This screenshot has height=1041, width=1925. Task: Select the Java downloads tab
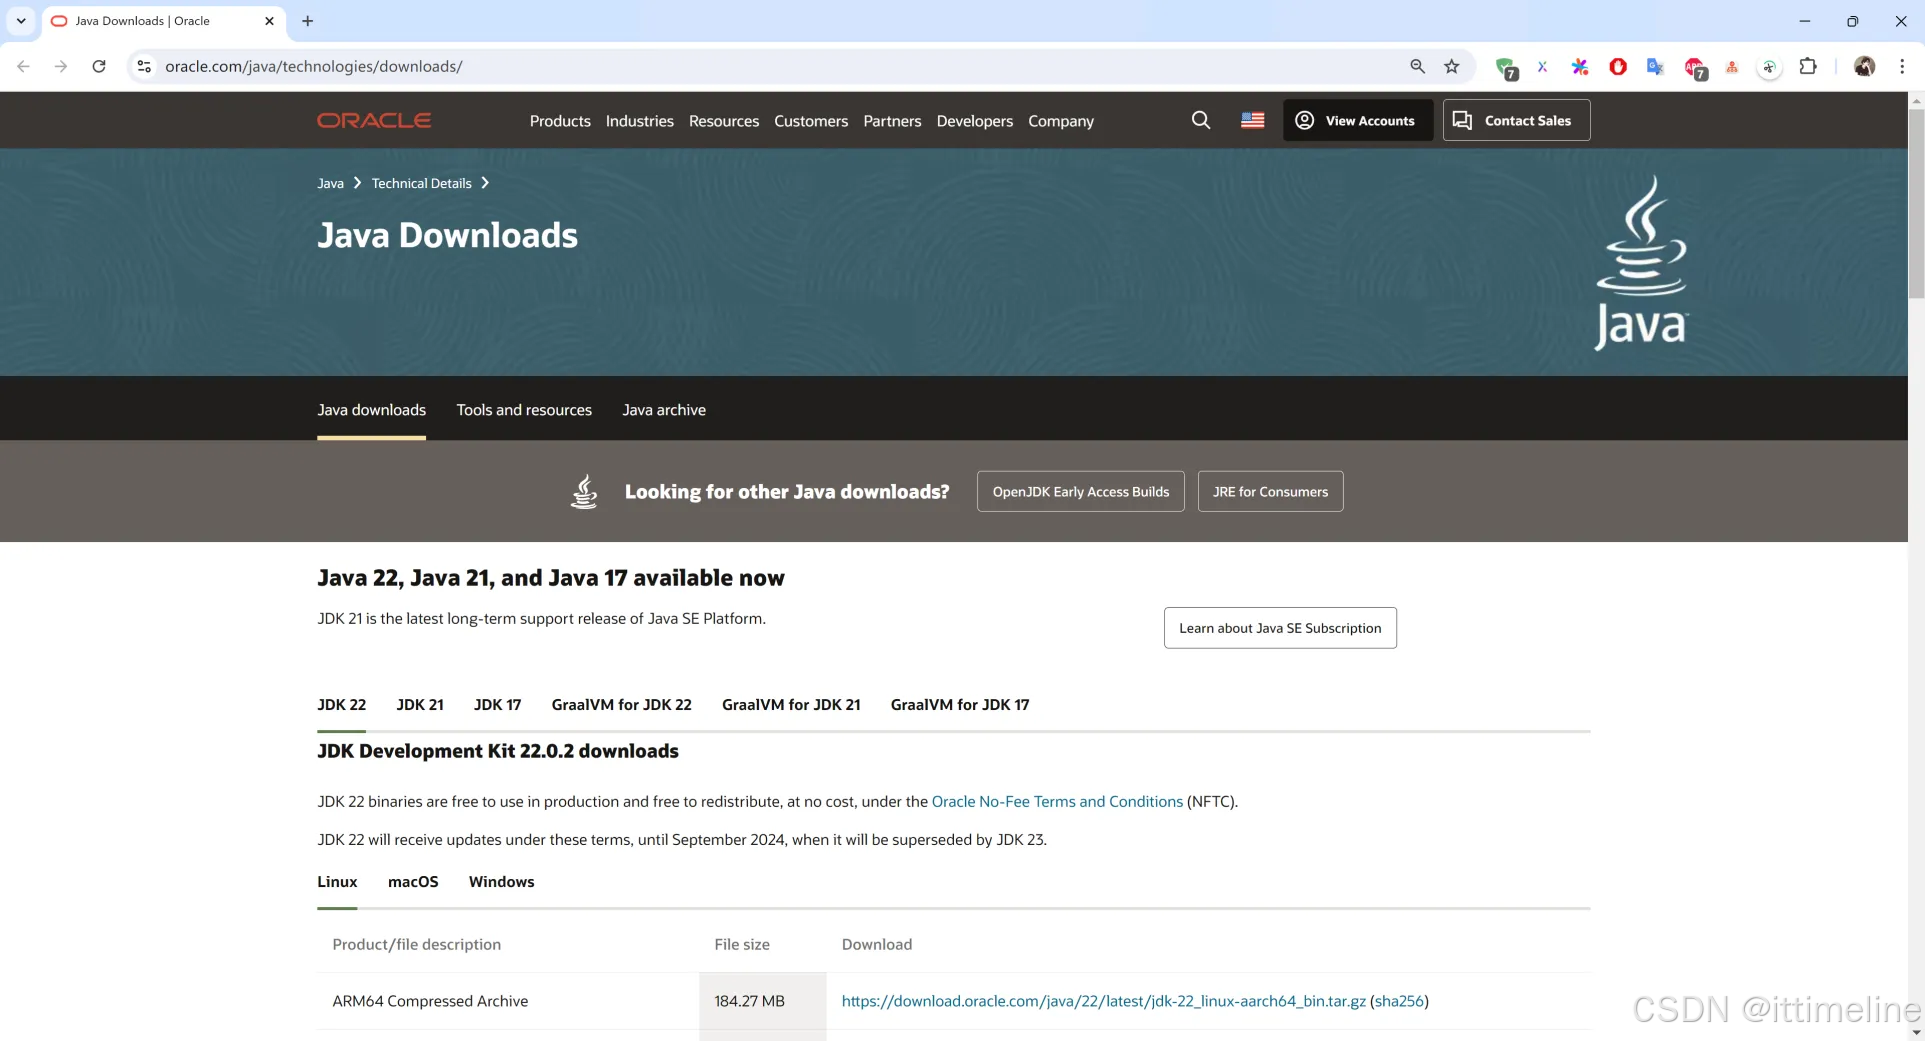click(371, 410)
